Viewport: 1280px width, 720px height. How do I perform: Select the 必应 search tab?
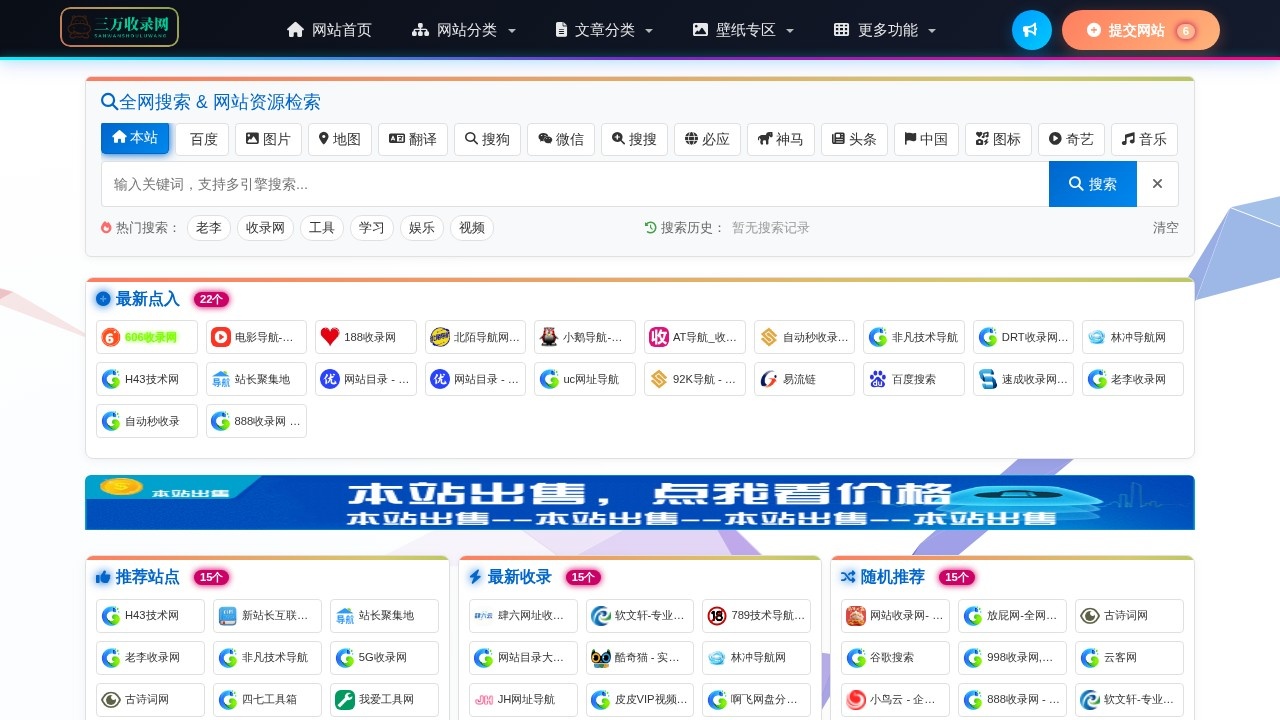(707, 139)
